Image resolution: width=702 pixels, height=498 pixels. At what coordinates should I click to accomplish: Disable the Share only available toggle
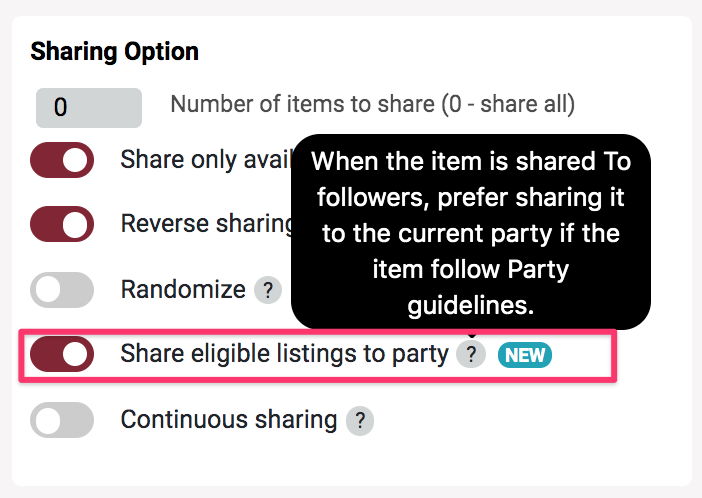(62, 160)
